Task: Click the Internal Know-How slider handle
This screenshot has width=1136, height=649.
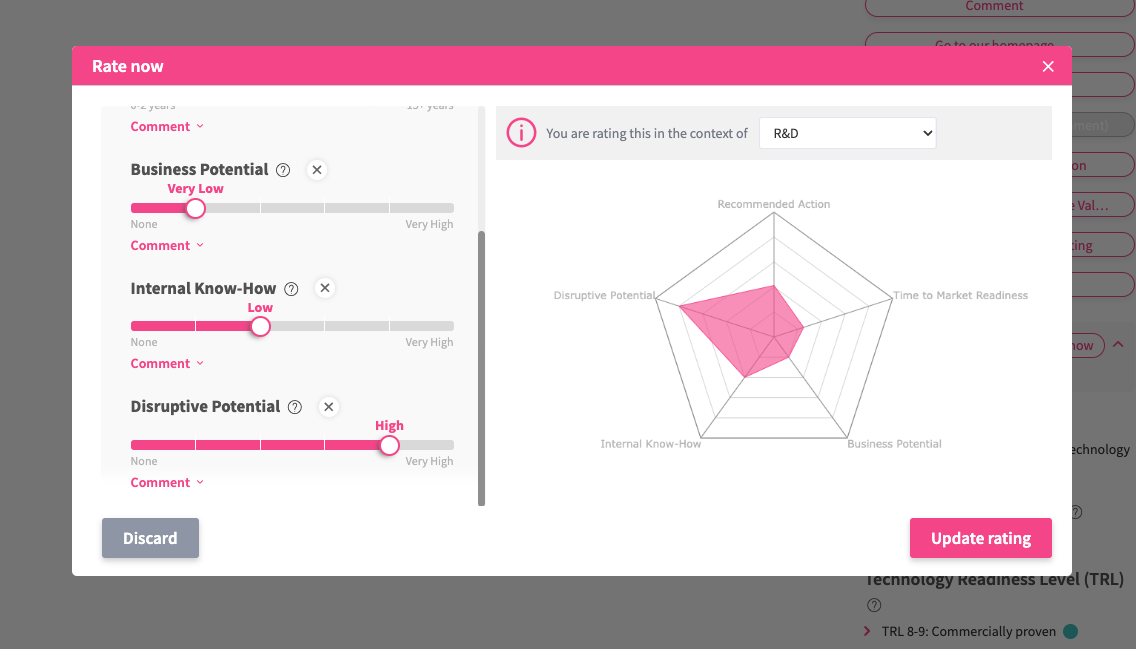Action: pos(260,326)
